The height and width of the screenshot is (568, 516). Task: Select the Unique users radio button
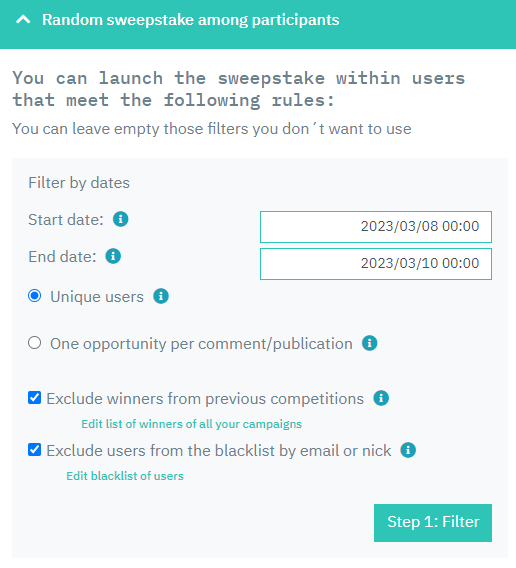(35, 296)
